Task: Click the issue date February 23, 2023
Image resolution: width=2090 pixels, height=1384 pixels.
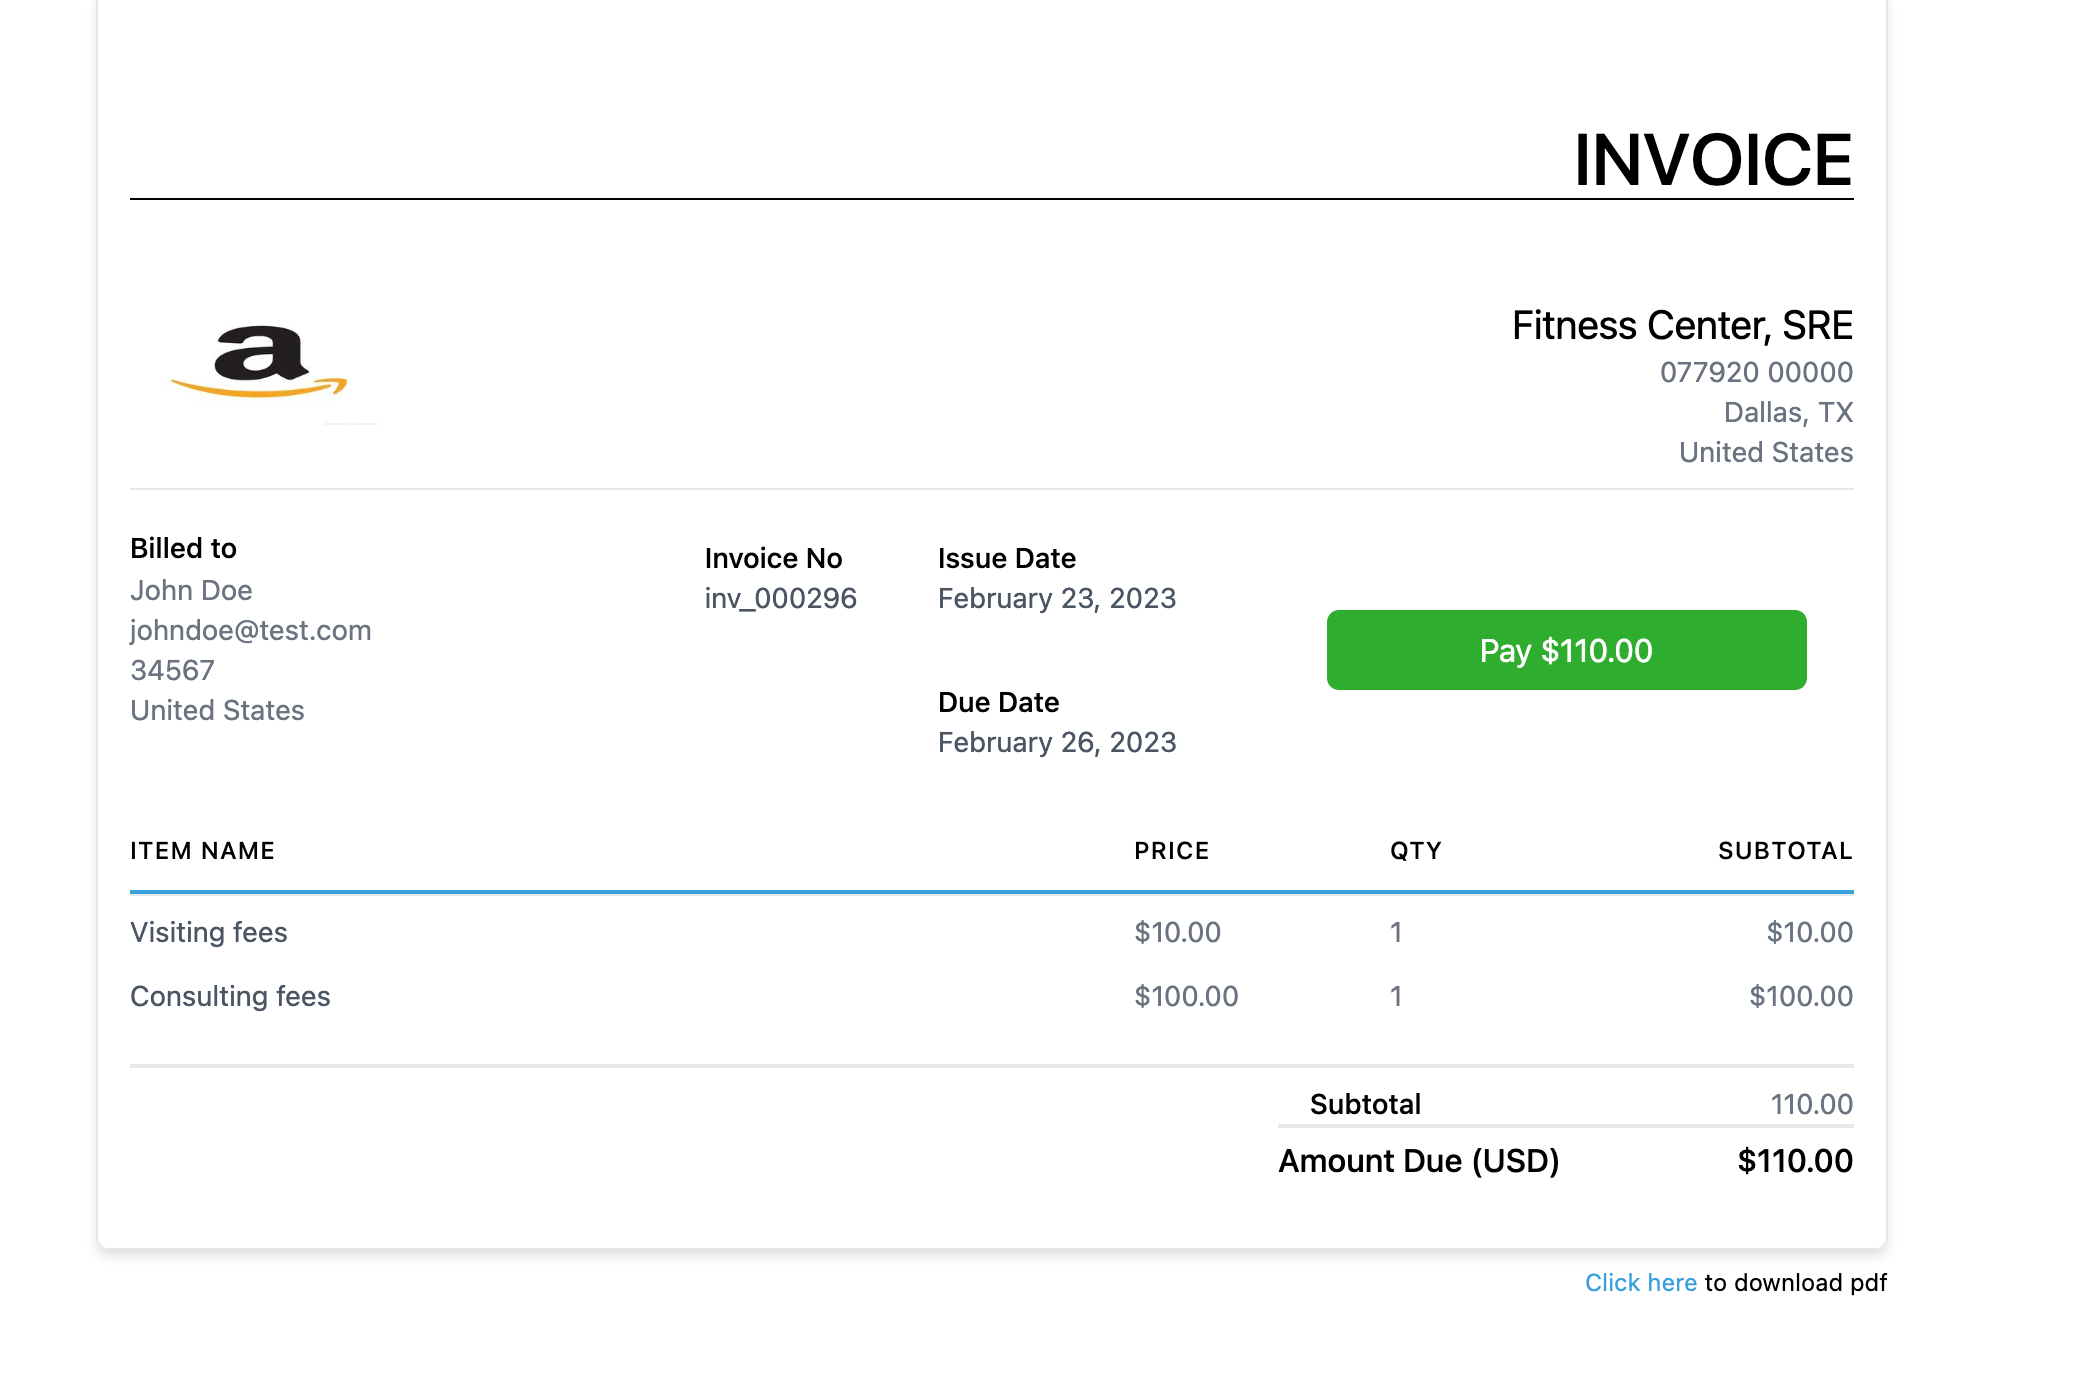Action: [x=1056, y=598]
